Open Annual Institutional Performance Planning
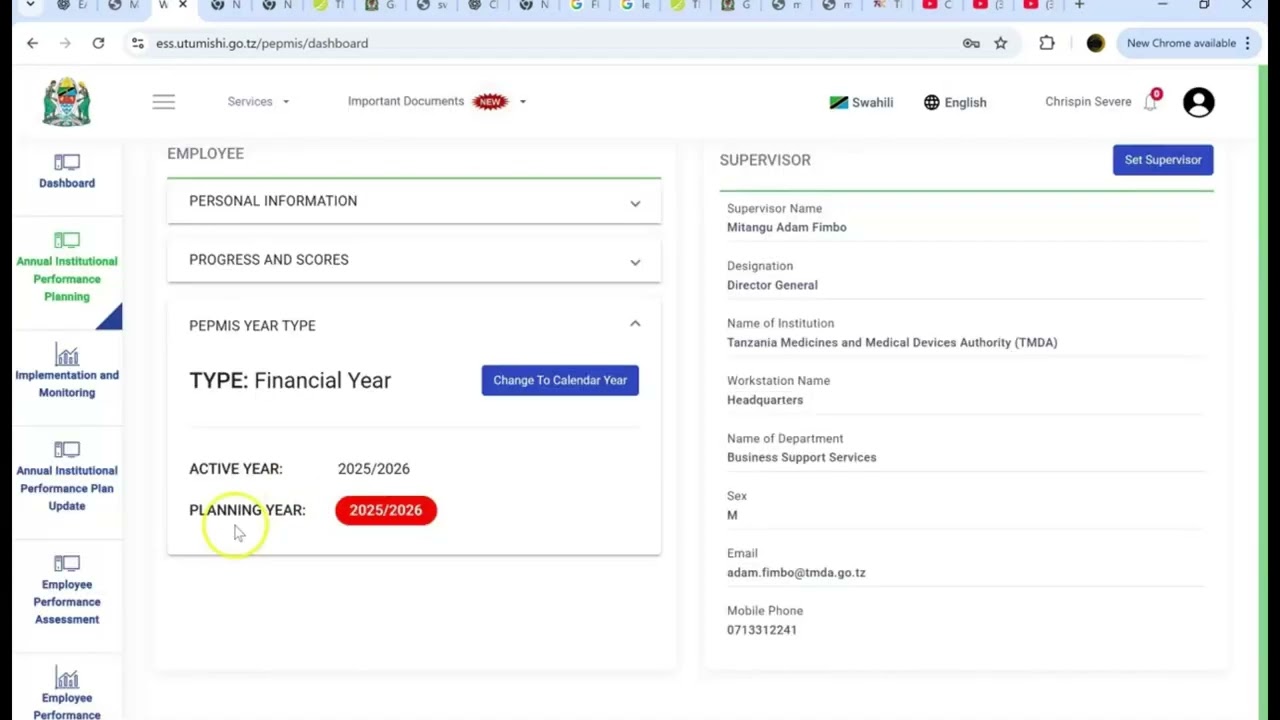Image resolution: width=1280 pixels, height=720 pixels. tap(67, 267)
